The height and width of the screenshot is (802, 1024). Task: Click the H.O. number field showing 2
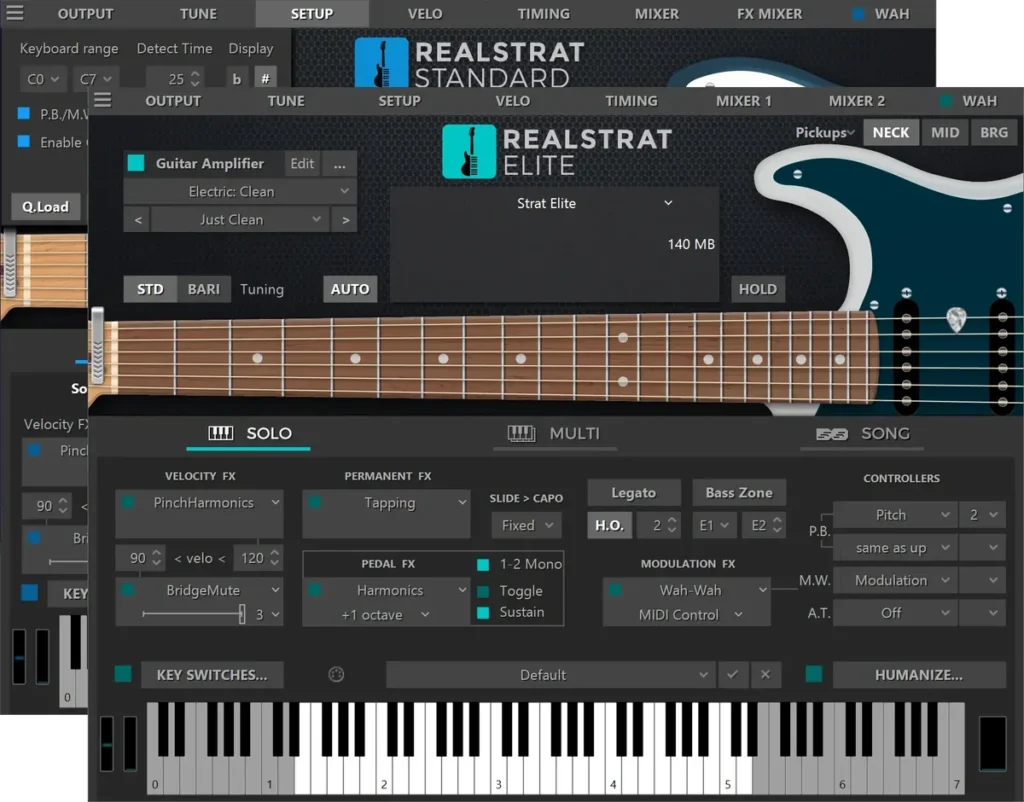pos(659,525)
